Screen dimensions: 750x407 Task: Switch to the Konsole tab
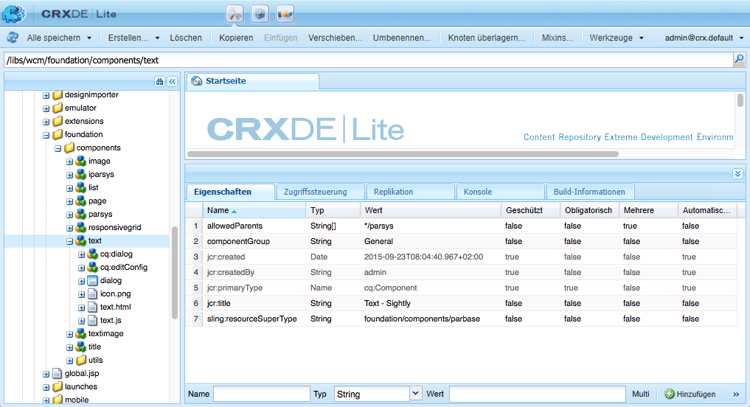pos(500,192)
